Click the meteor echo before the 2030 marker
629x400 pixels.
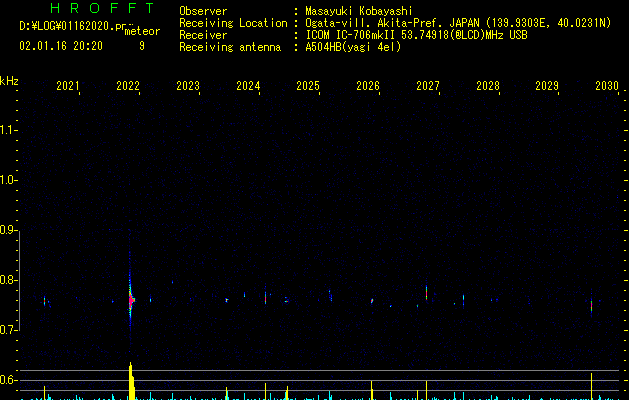(x=591, y=306)
